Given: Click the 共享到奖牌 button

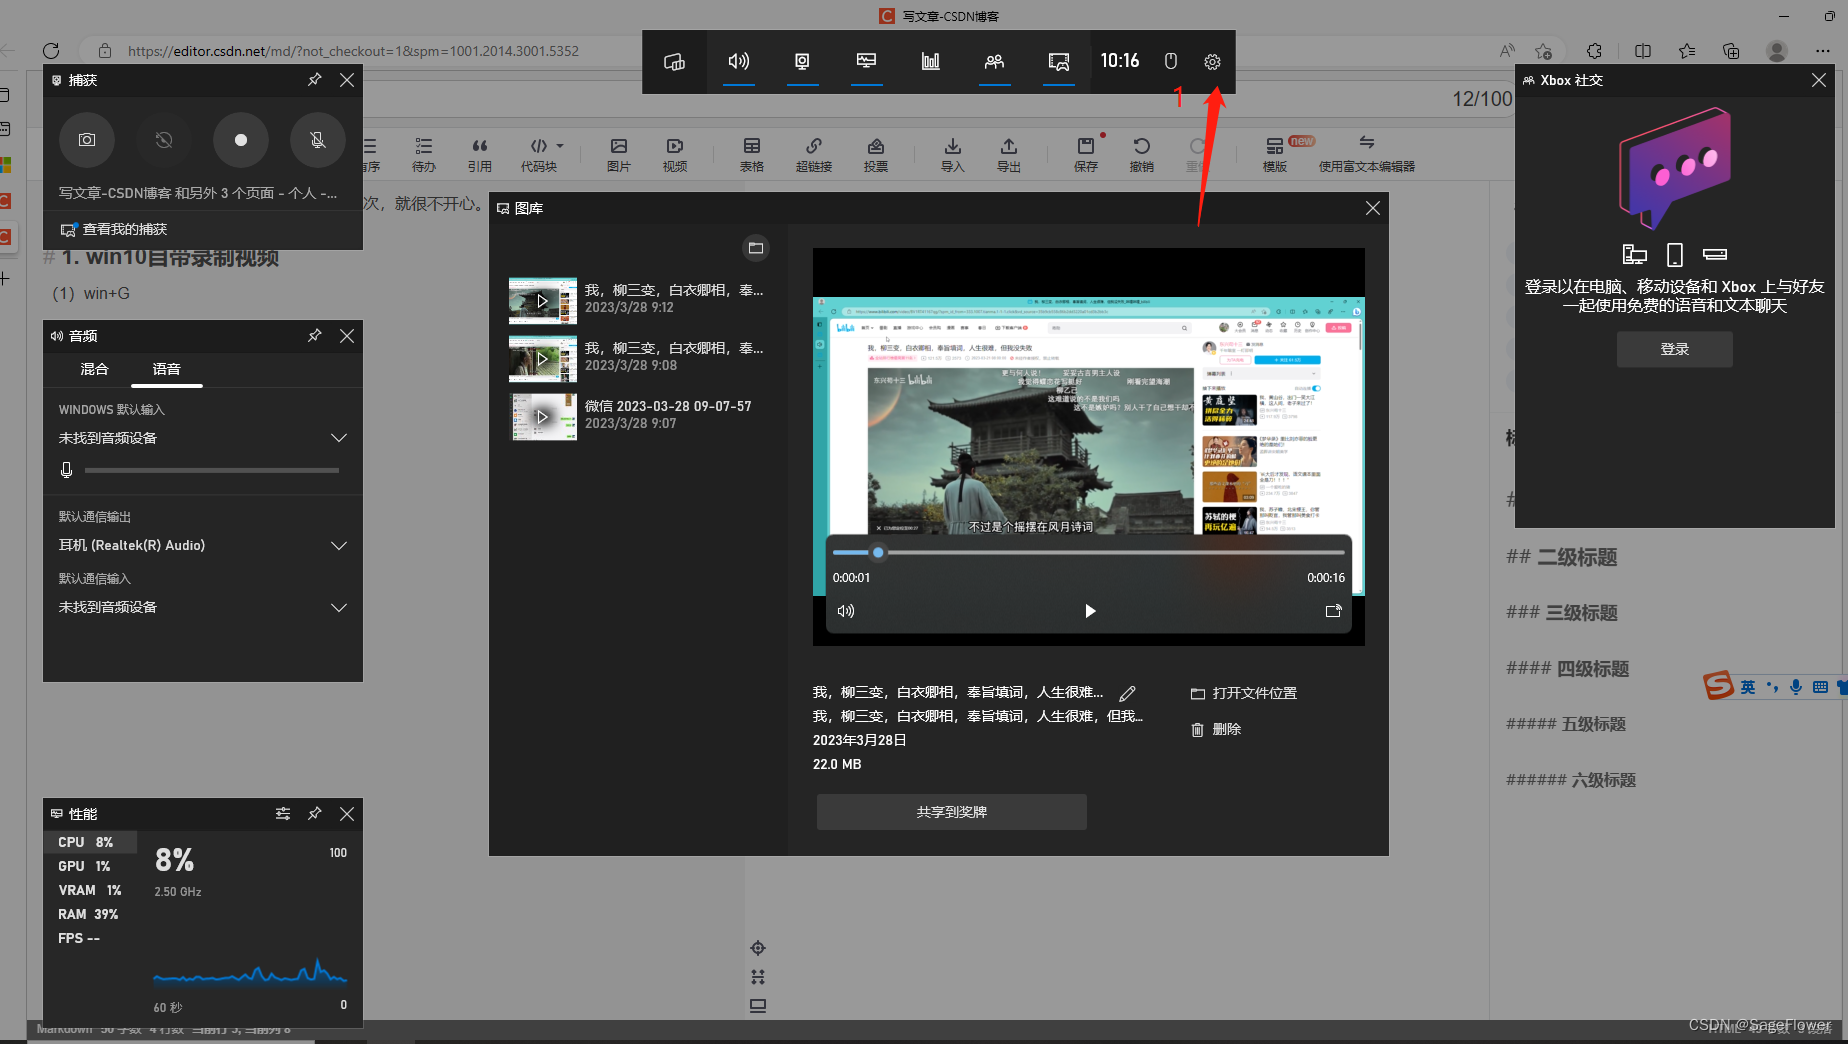Looking at the screenshot, I should (x=952, y=812).
